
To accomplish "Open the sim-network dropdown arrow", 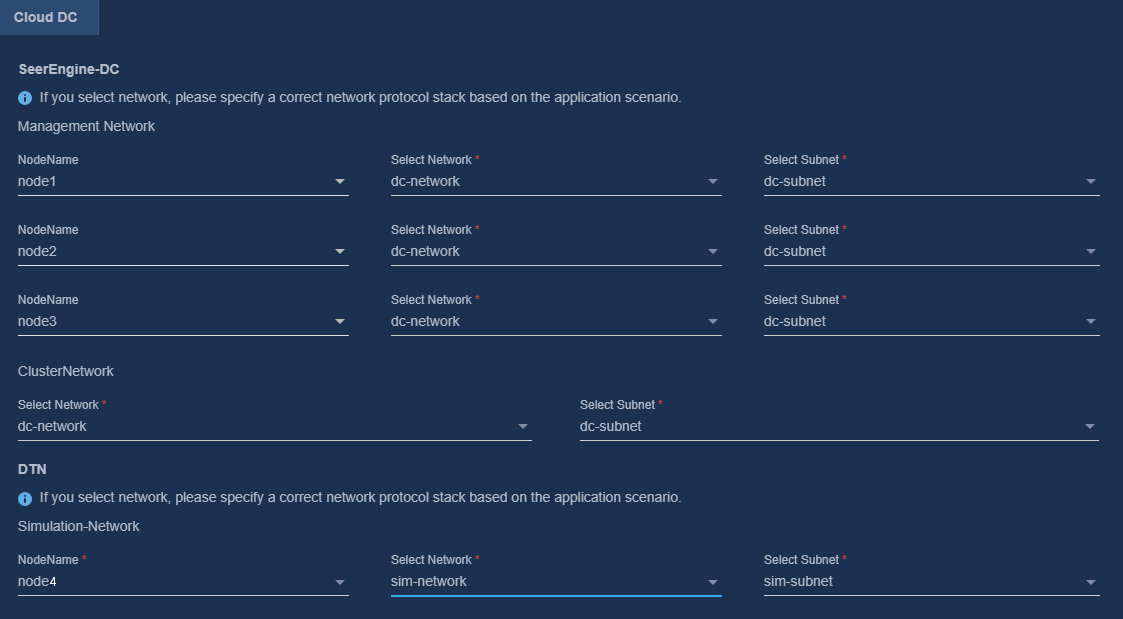I will pyautogui.click(x=713, y=582).
